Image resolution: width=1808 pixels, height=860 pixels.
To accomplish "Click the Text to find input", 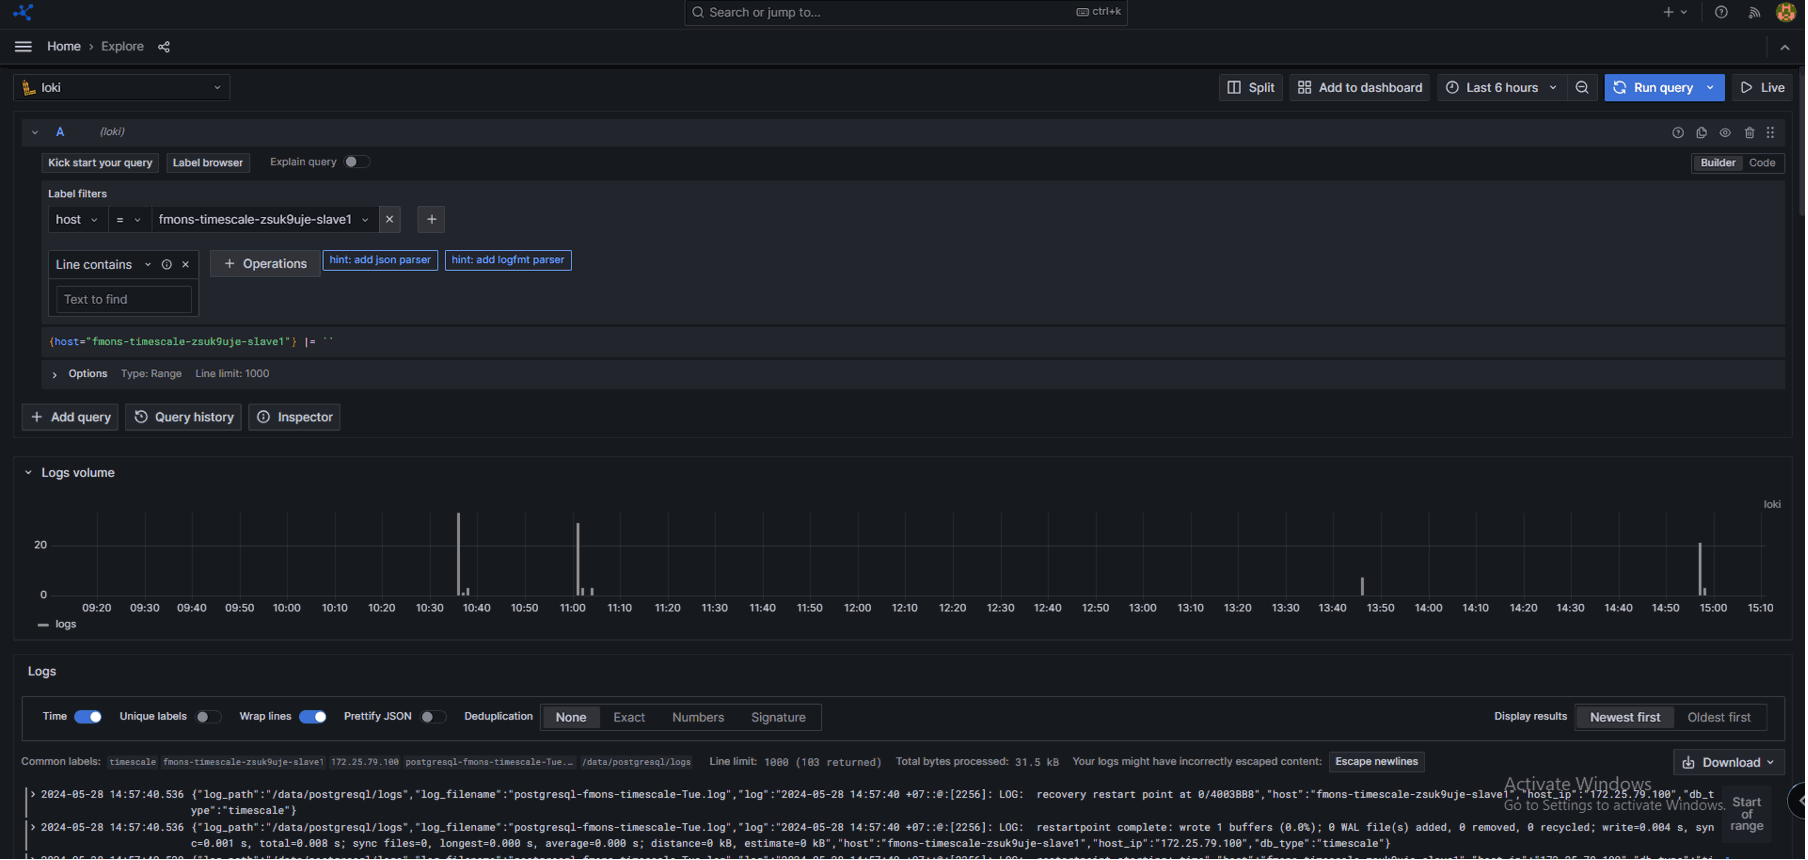I will (x=124, y=300).
